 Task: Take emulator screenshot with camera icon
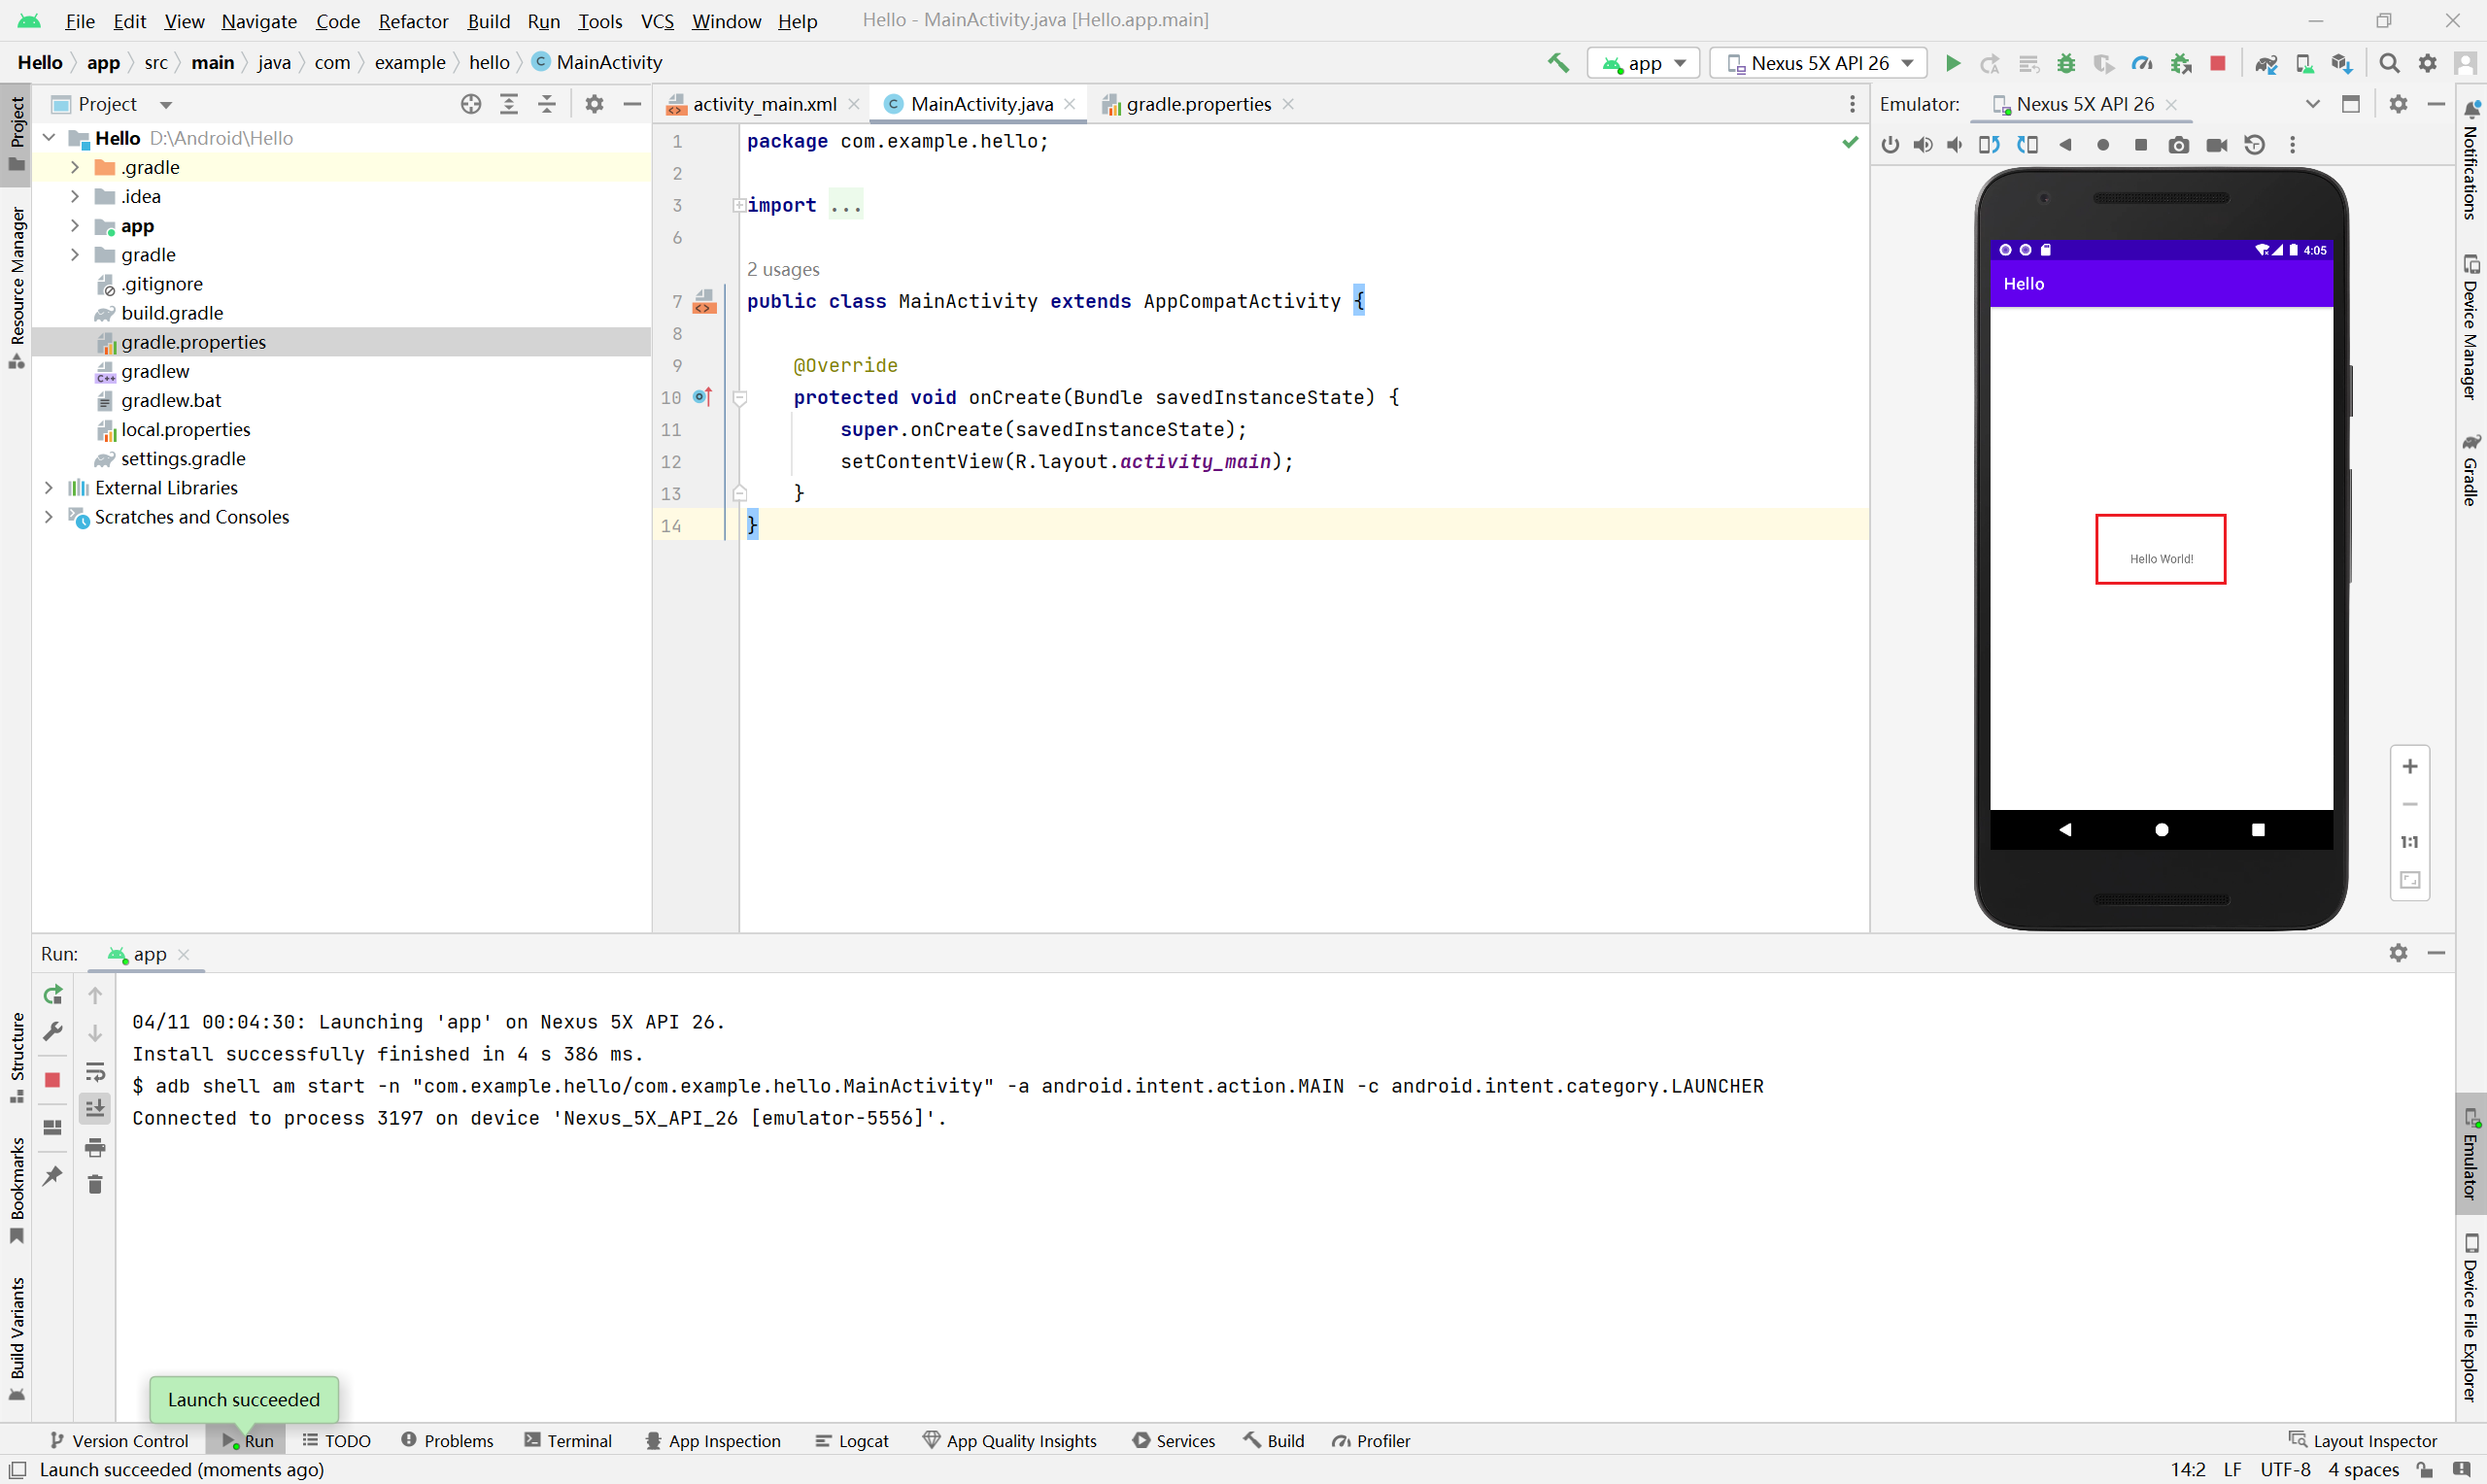pyautogui.click(x=2178, y=145)
